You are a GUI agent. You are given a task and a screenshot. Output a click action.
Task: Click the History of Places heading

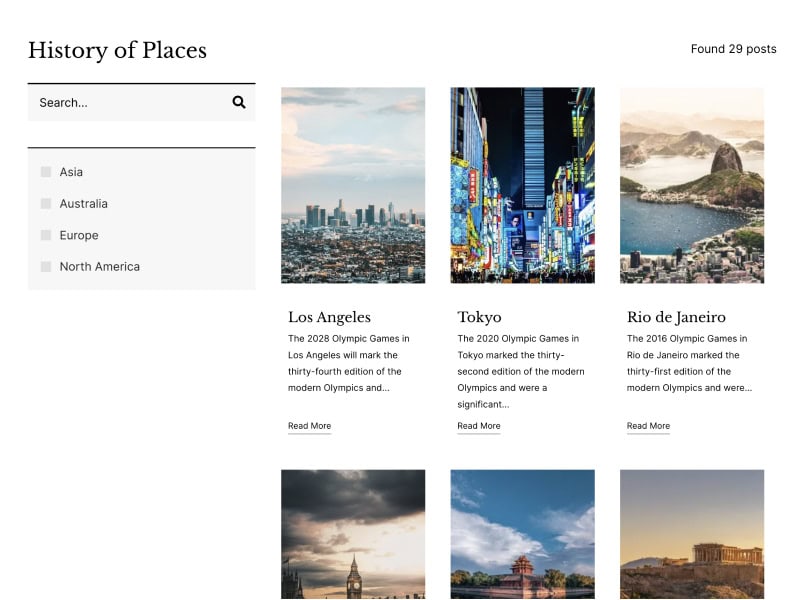[117, 50]
